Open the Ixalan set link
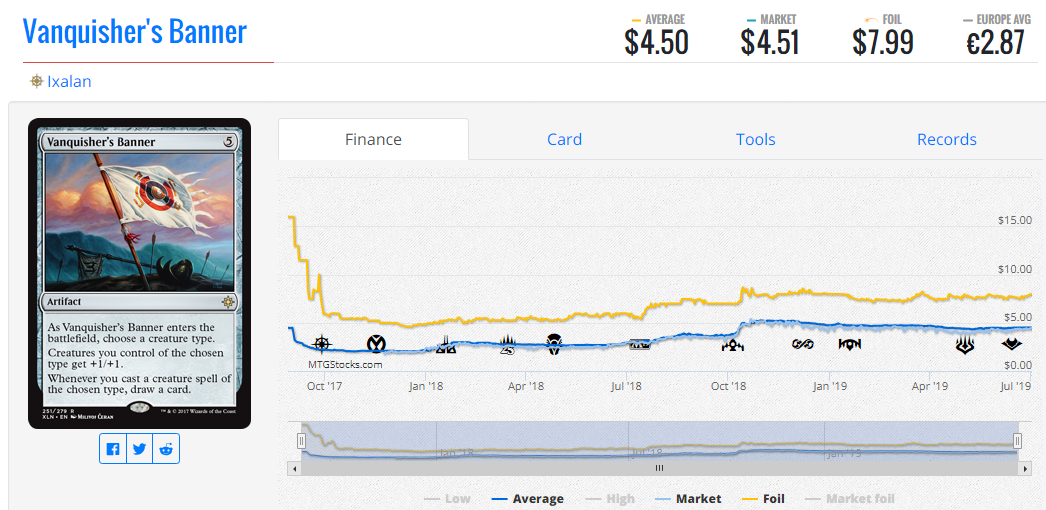Viewport: 1046px width, 510px height. pos(69,81)
